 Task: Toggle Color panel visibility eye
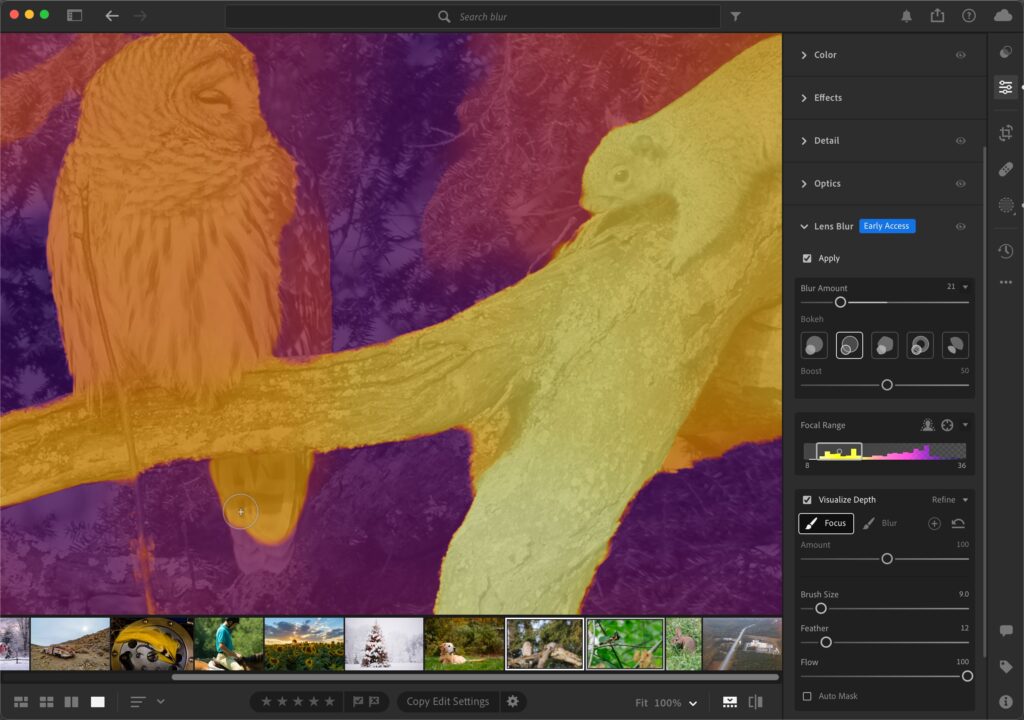[960, 55]
